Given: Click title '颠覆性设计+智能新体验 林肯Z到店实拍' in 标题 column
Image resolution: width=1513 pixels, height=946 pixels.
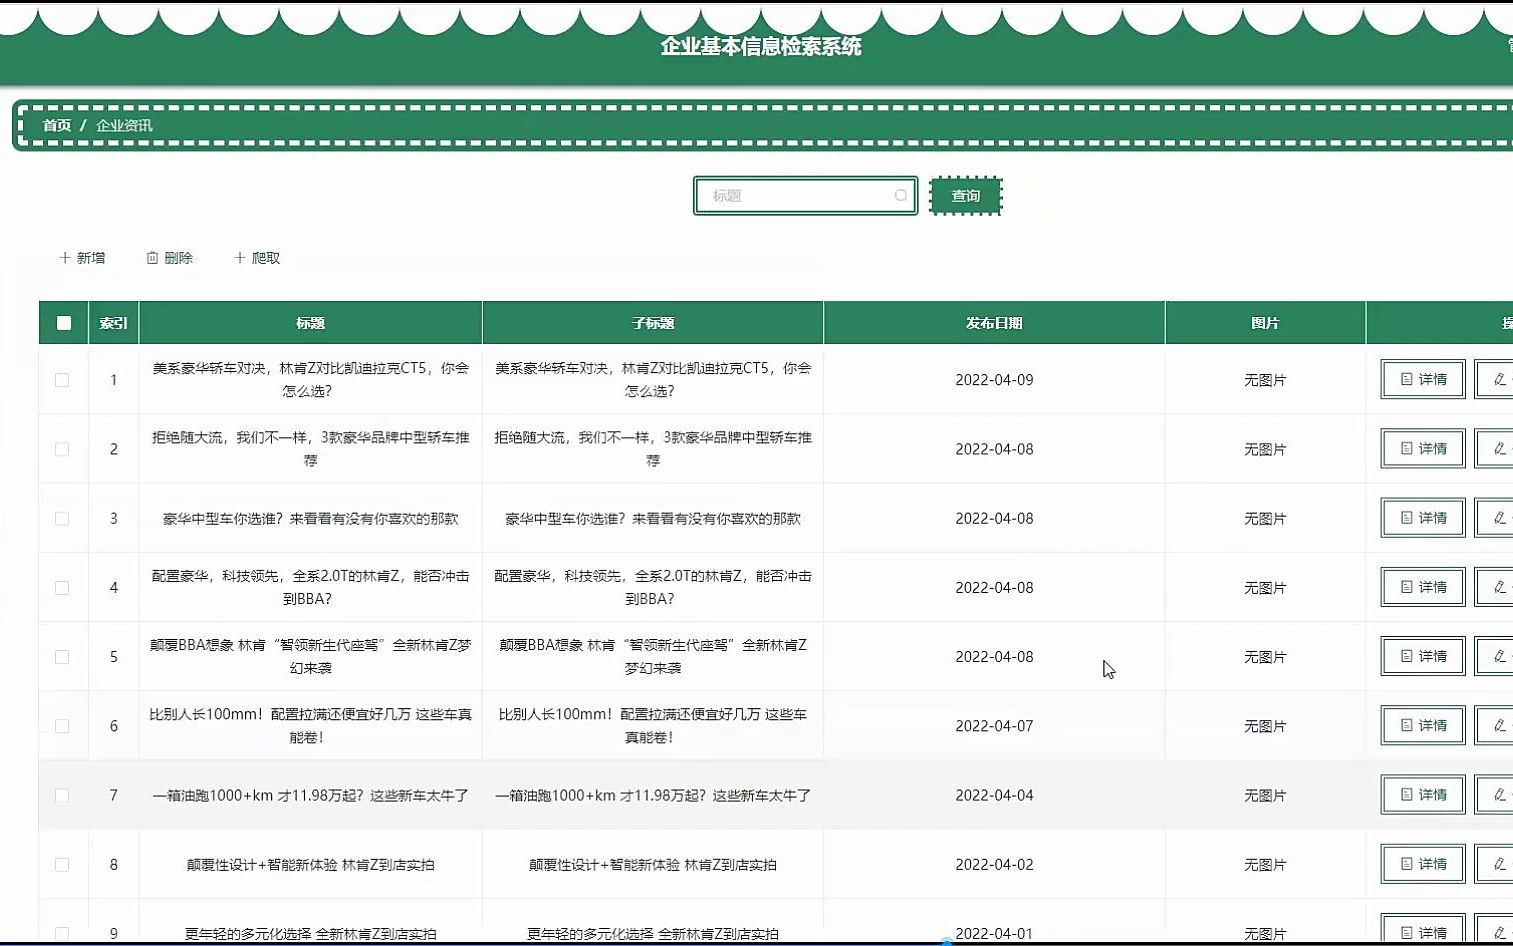Looking at the screenshot, I should 310,864.
